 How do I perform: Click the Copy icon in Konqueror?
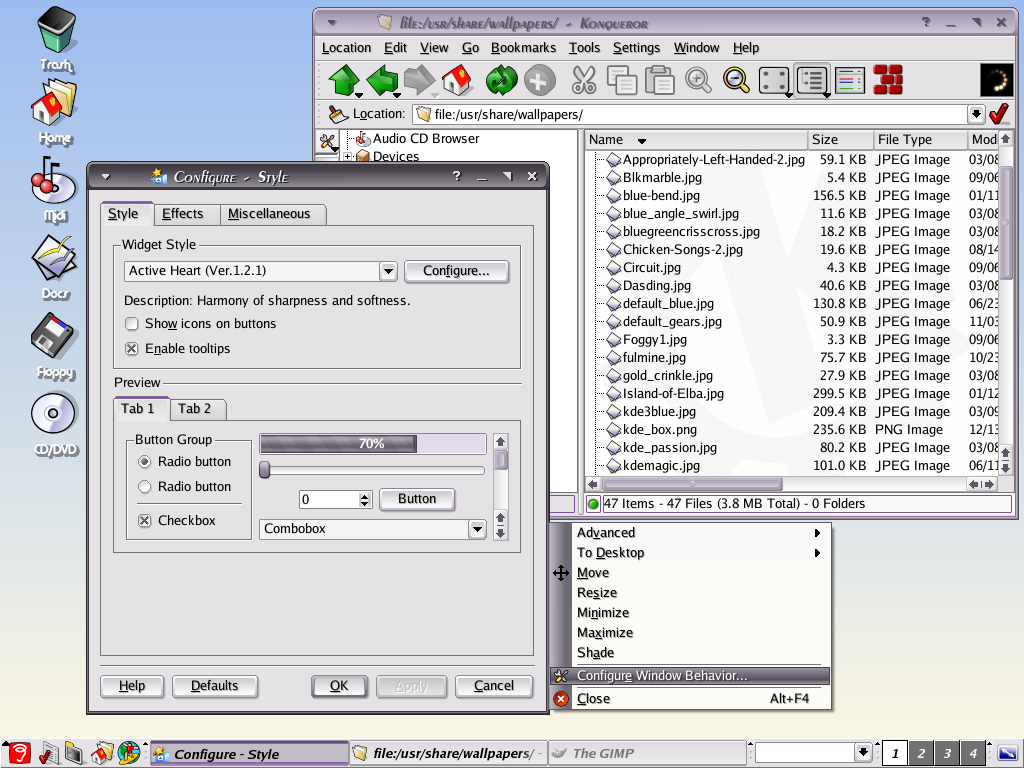pos(622,80)
